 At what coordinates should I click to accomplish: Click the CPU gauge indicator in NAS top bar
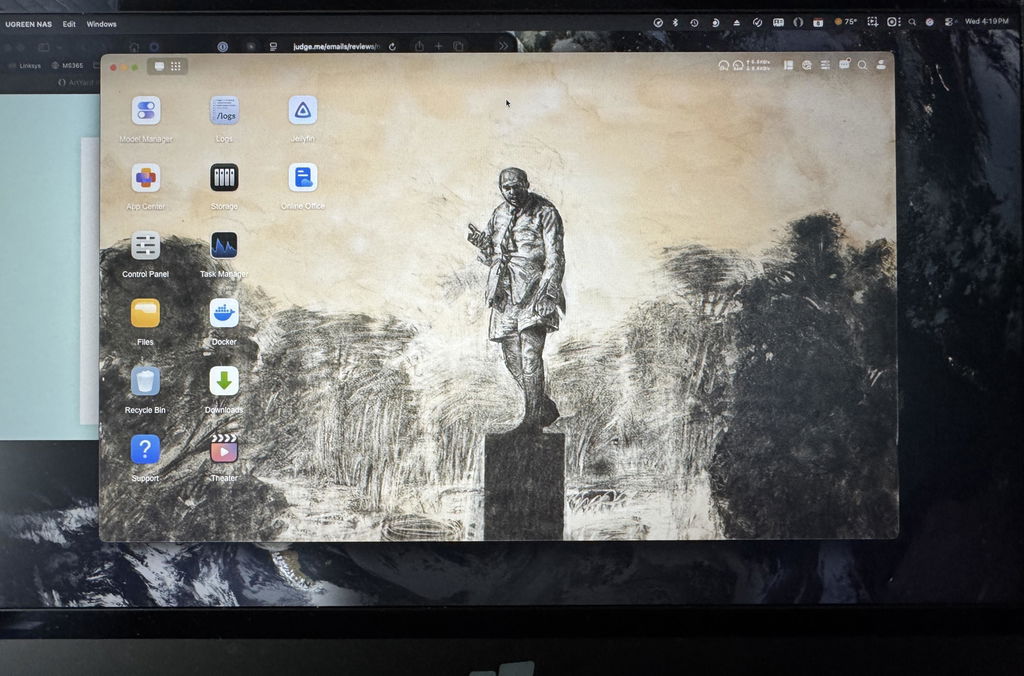724,65
